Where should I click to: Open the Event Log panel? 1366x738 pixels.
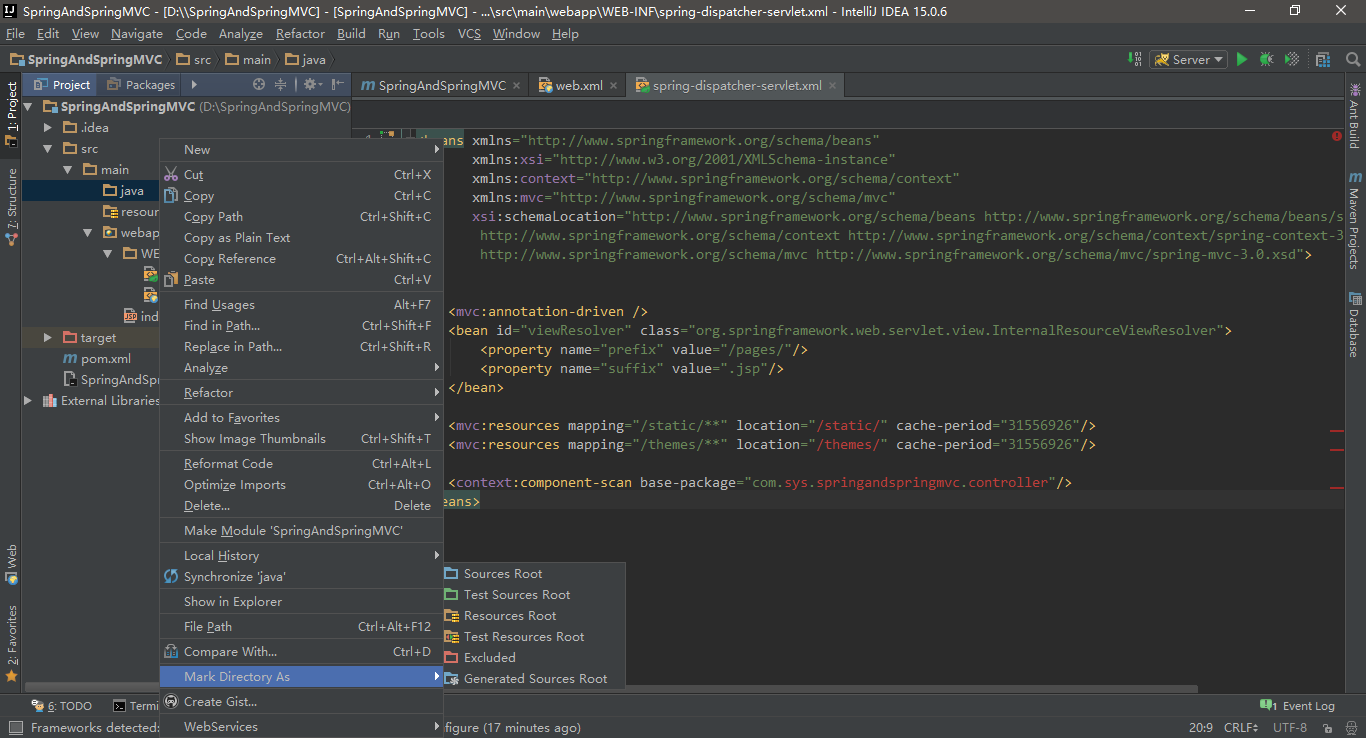[x=1297, y=706]
